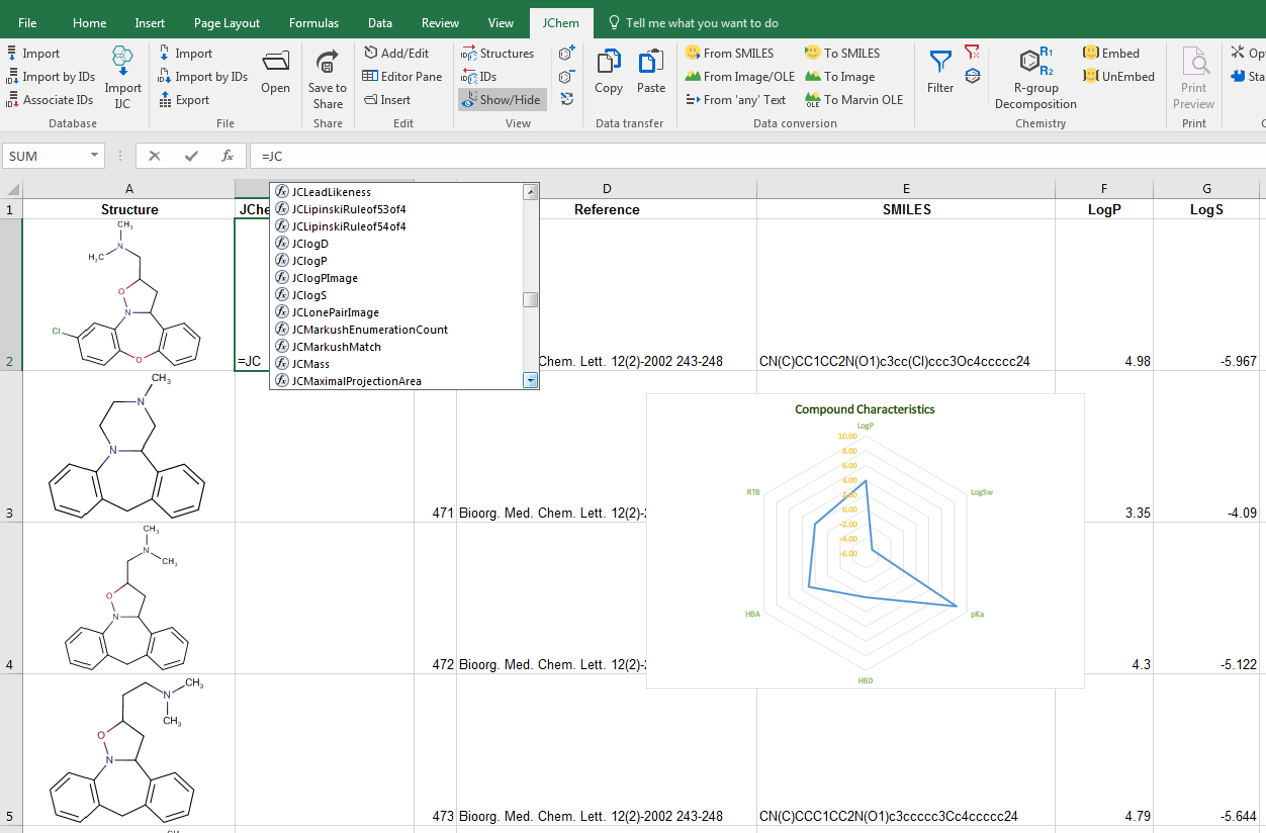The image size is (1266, 833).
Task: Switch to the Formulas ribbon tab
Action: pyautogui.click(x=314, y=23)
